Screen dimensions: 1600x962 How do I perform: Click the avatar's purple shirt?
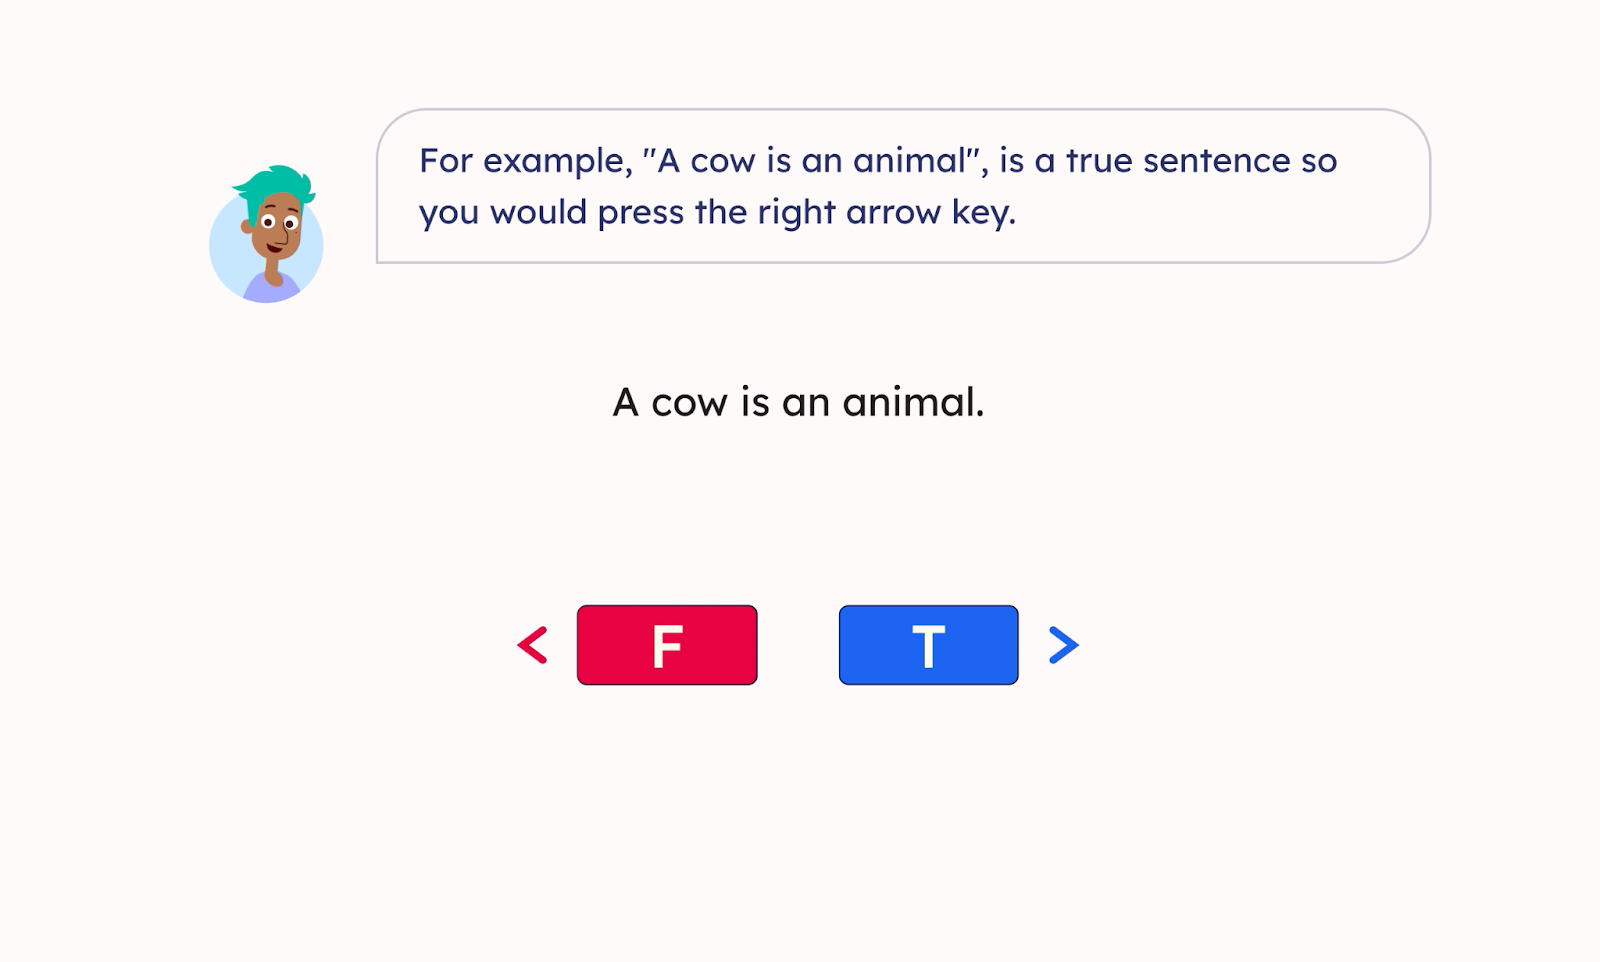[270, 290]
